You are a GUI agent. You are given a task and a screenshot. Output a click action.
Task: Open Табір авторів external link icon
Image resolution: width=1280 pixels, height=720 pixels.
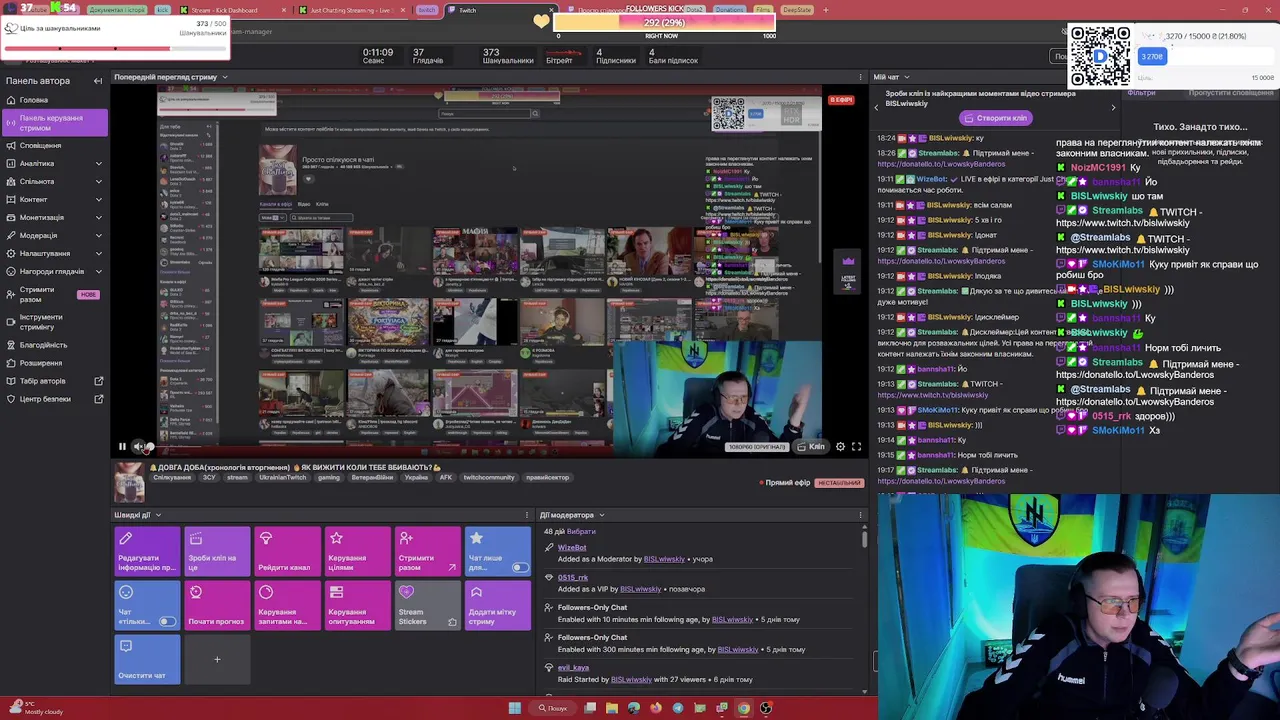point(98,381)
